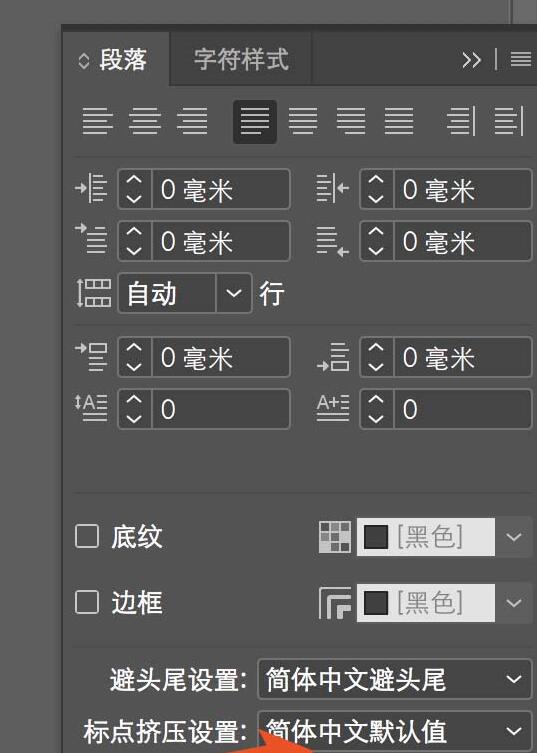Decrease right indent with the down arrow

tap(376, 199)
